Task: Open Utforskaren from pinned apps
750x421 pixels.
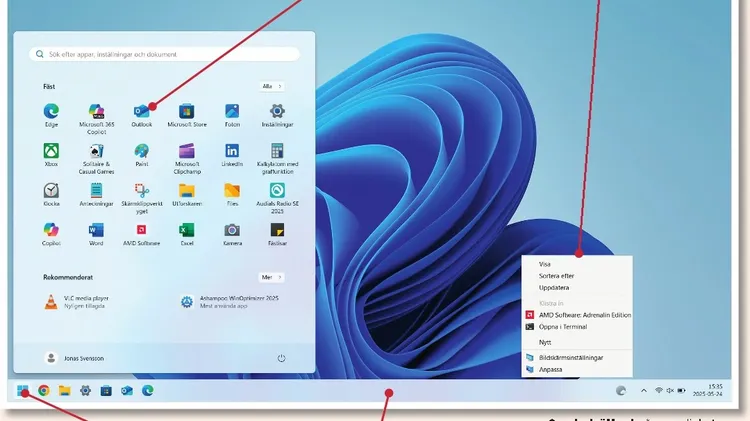Action: tap(187, 194)
